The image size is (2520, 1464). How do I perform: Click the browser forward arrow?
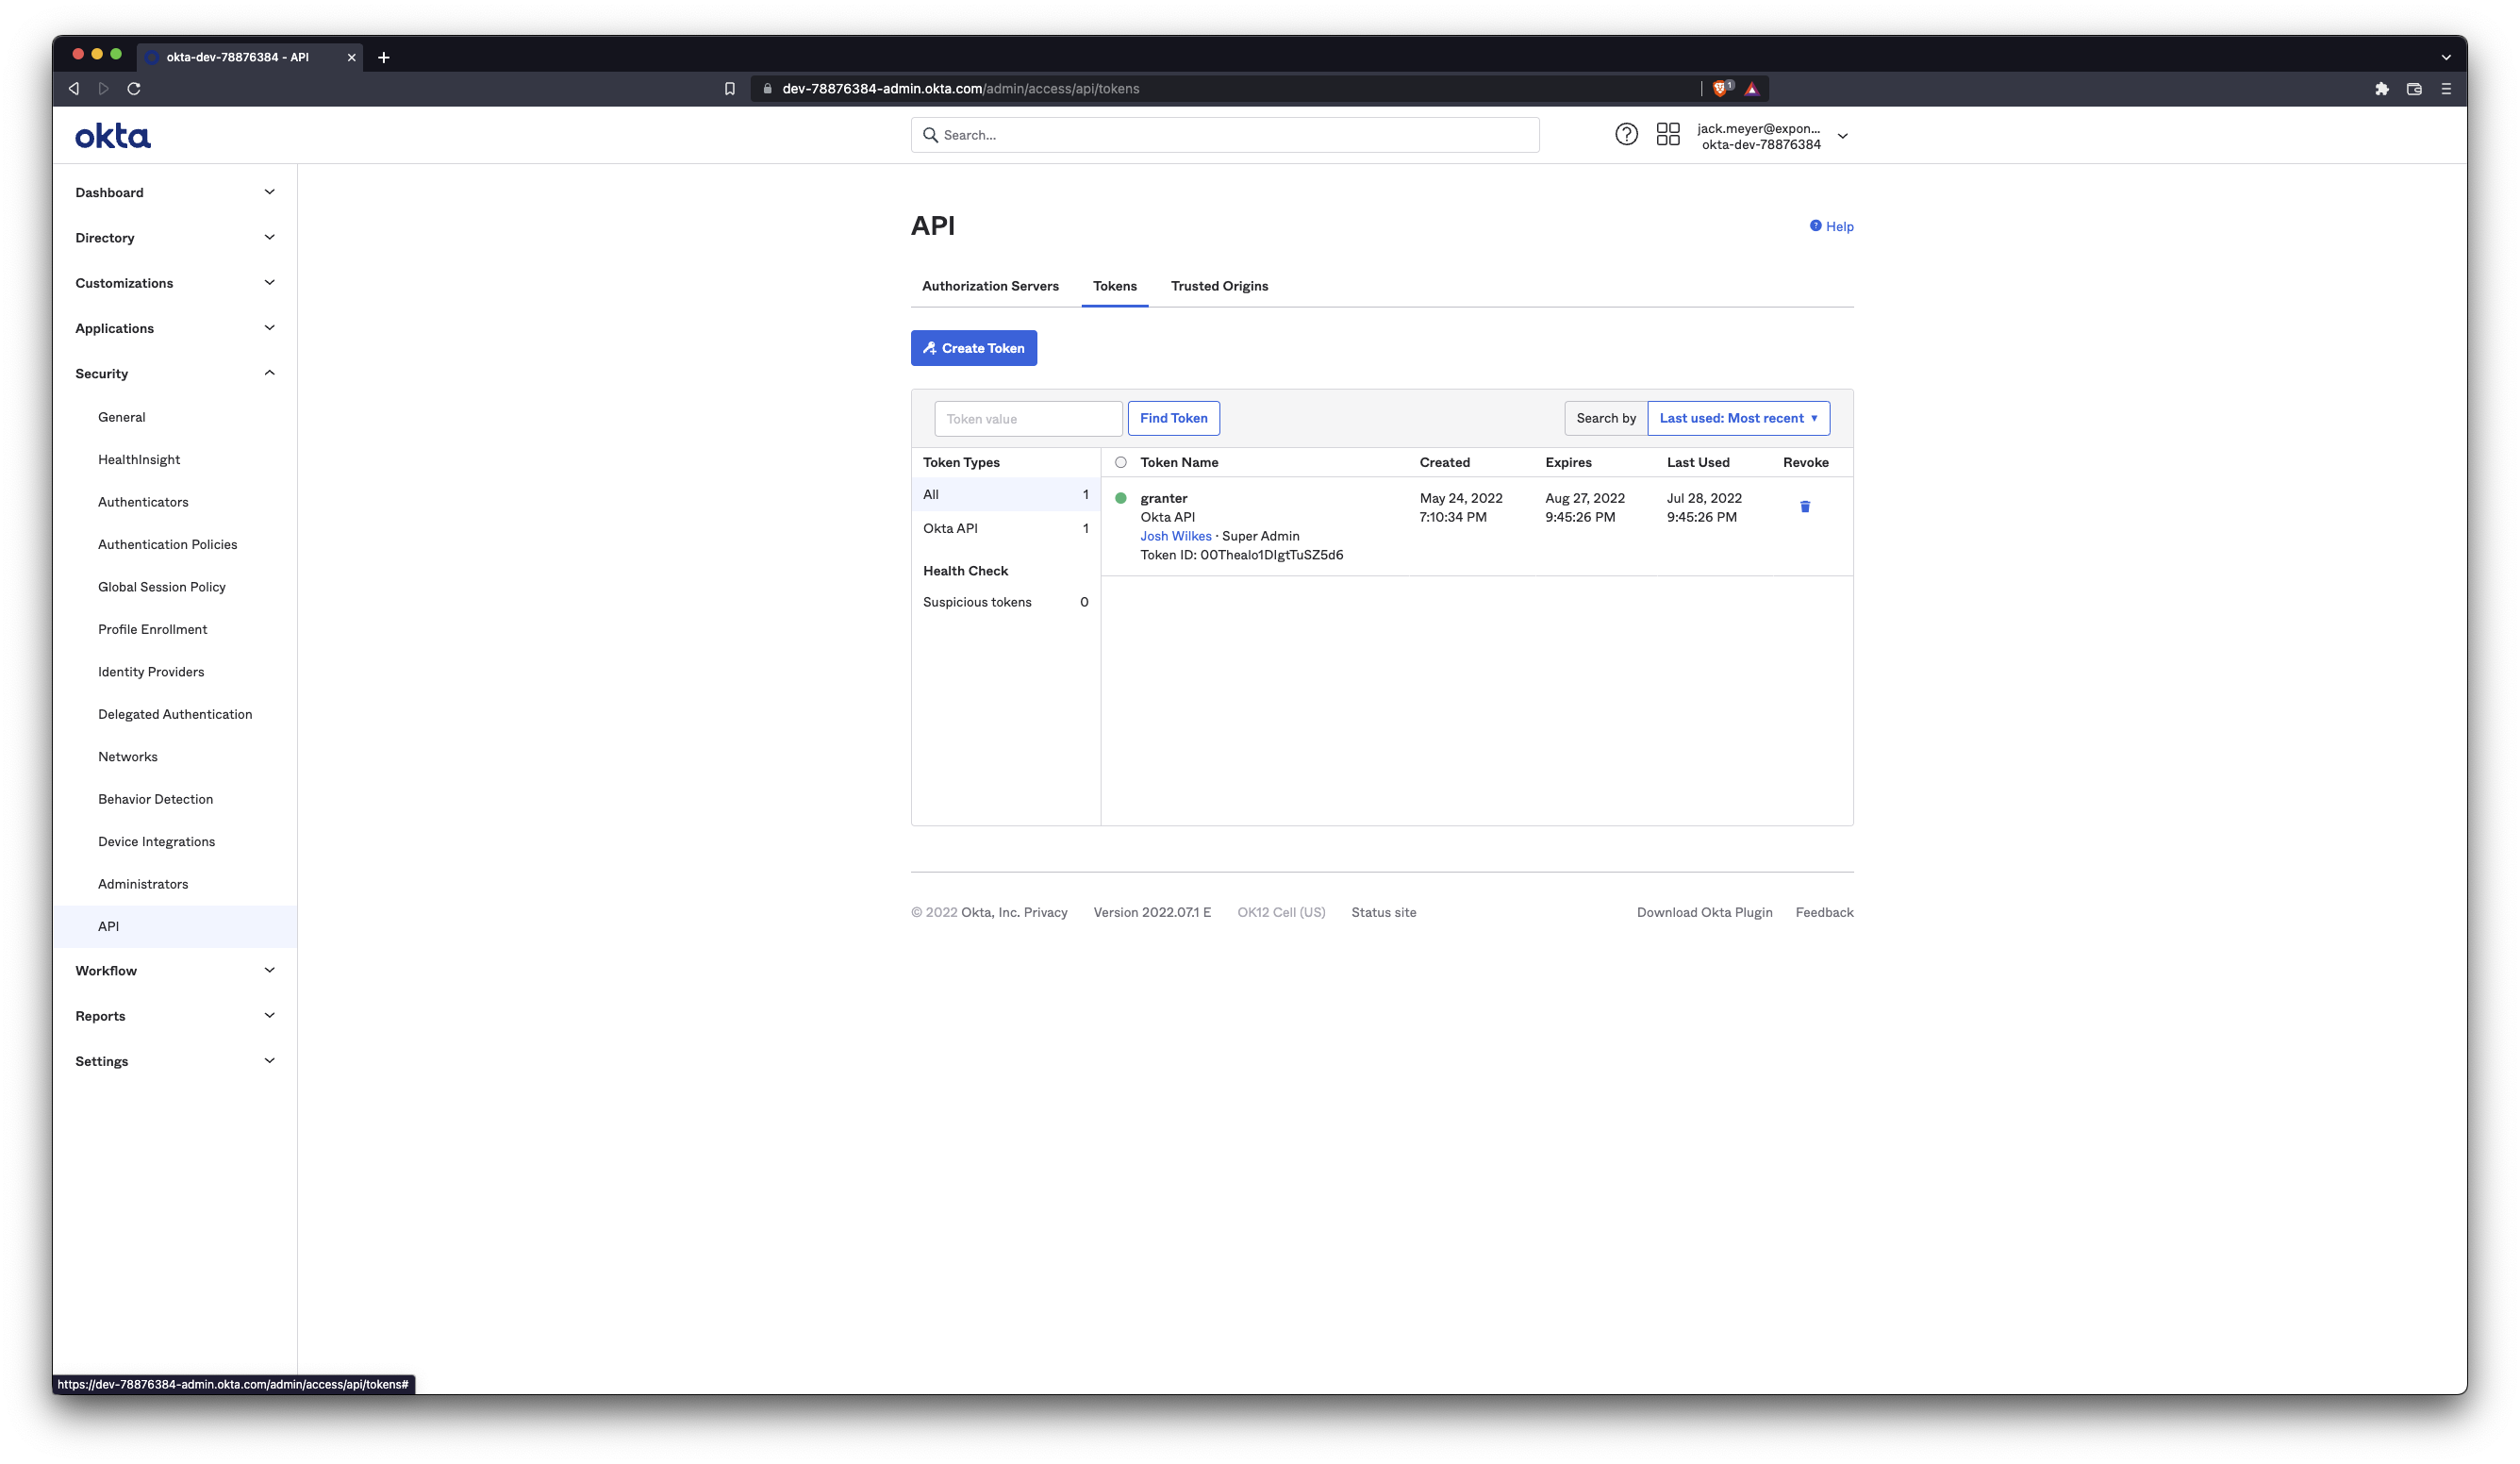point(104,89)
